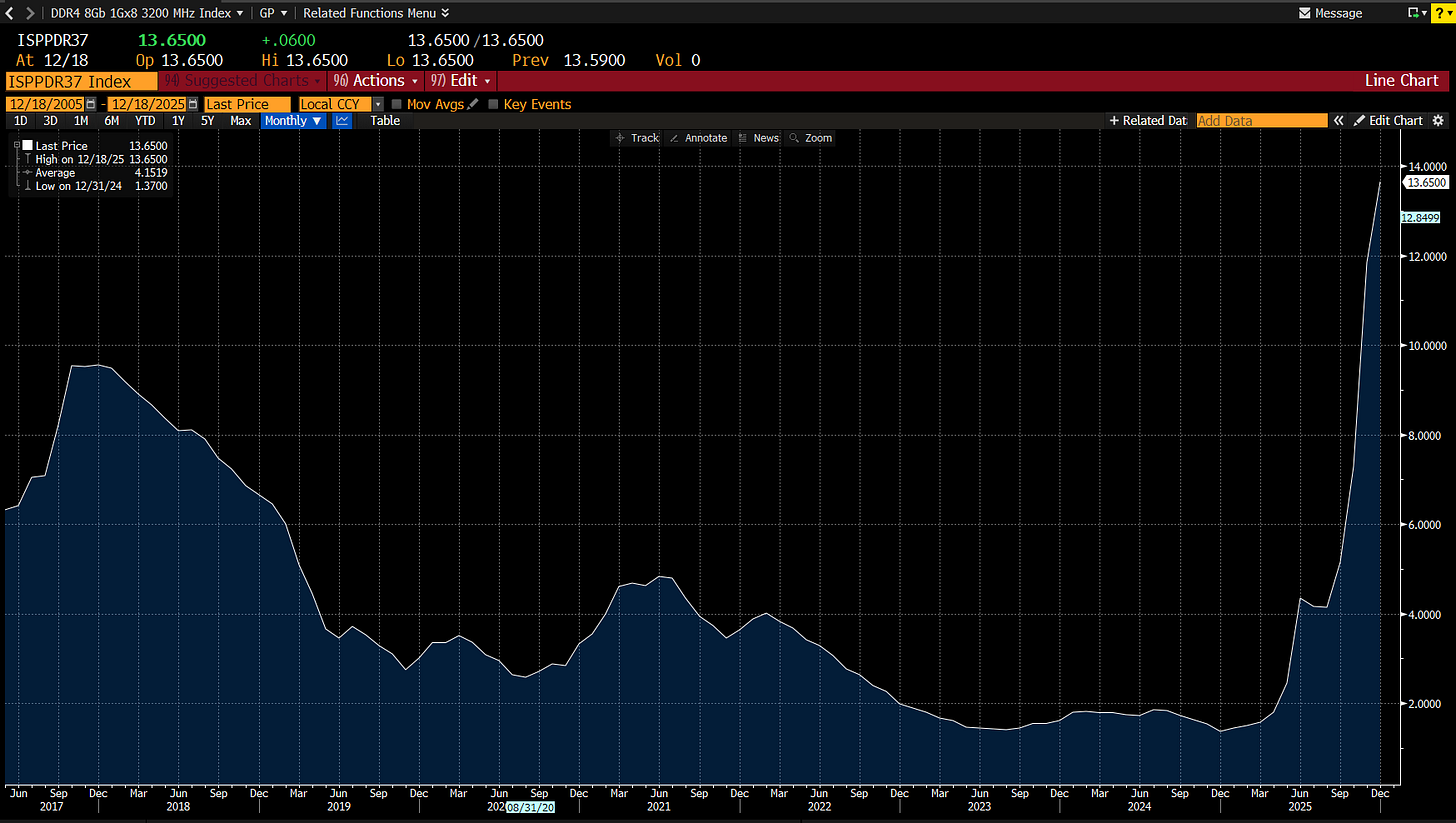The width and height of the screenshot is (1456, 823).
Task: Open the Edit menu
Action: coord(460,80)
